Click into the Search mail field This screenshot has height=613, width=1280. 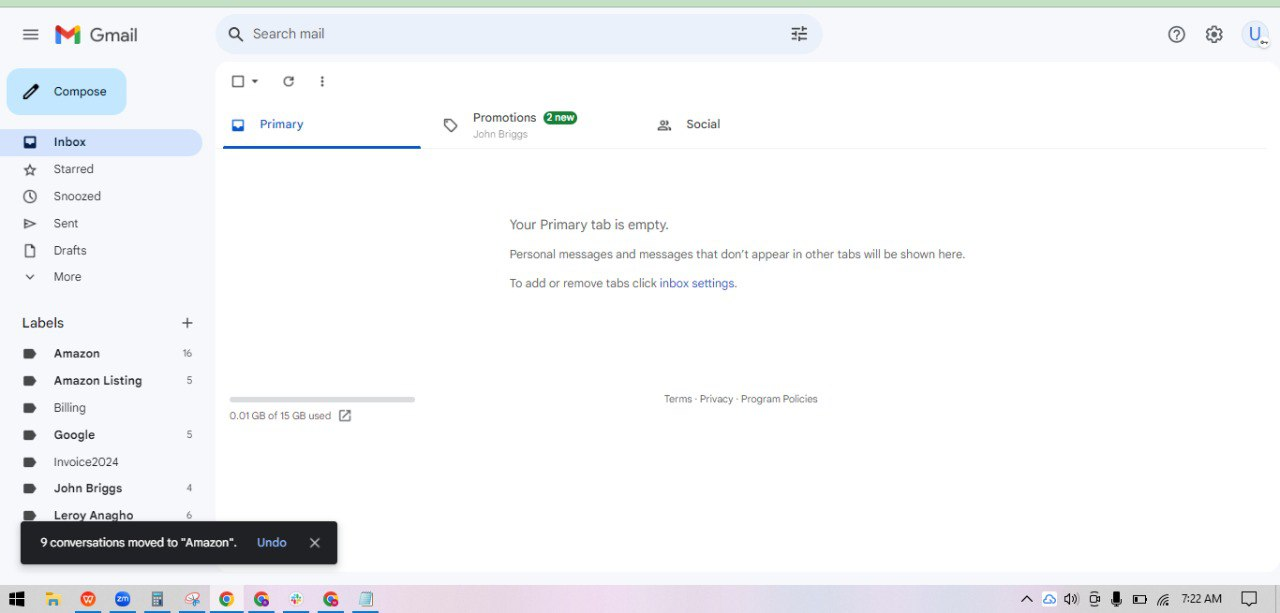coord(515,34)
